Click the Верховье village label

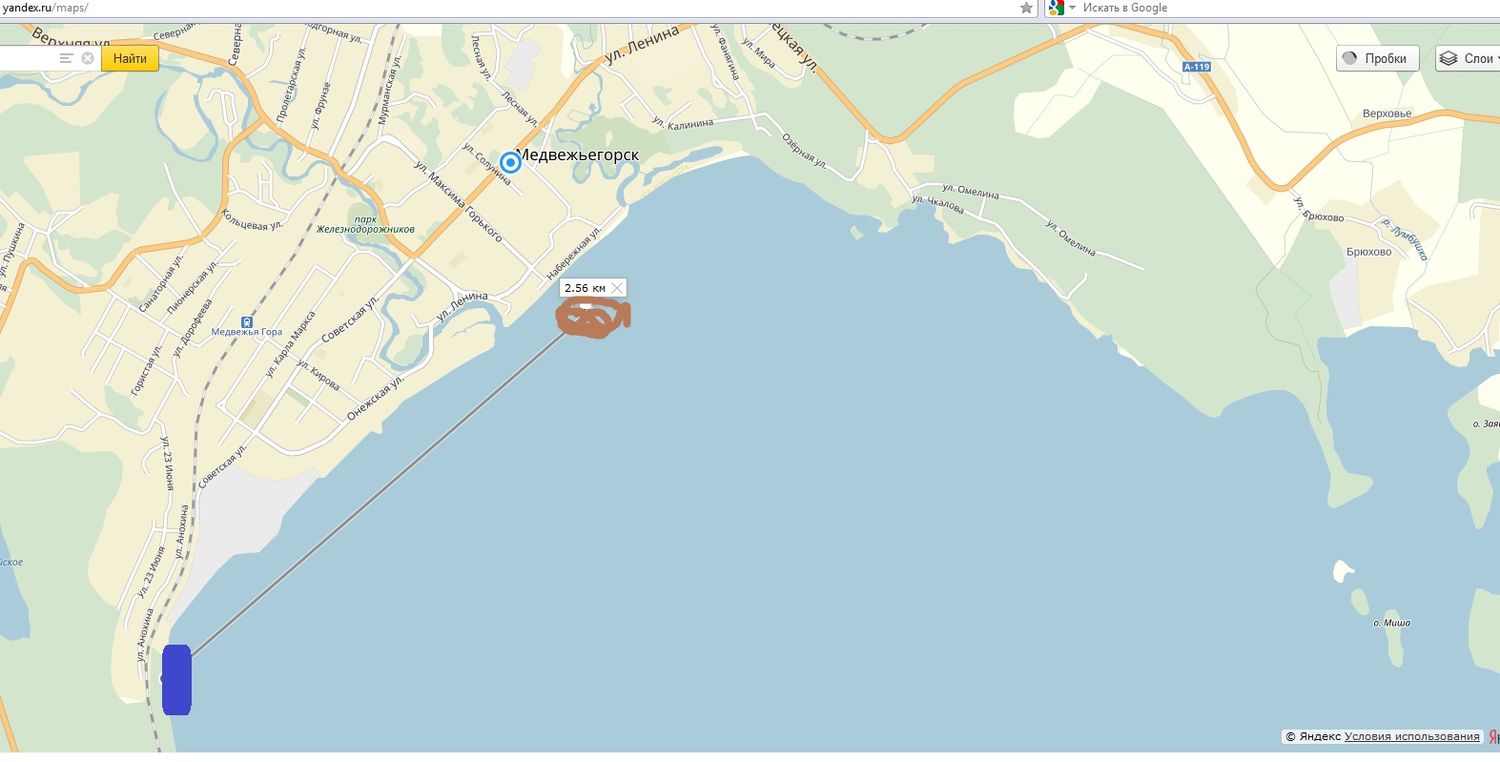coord(1387,113)
